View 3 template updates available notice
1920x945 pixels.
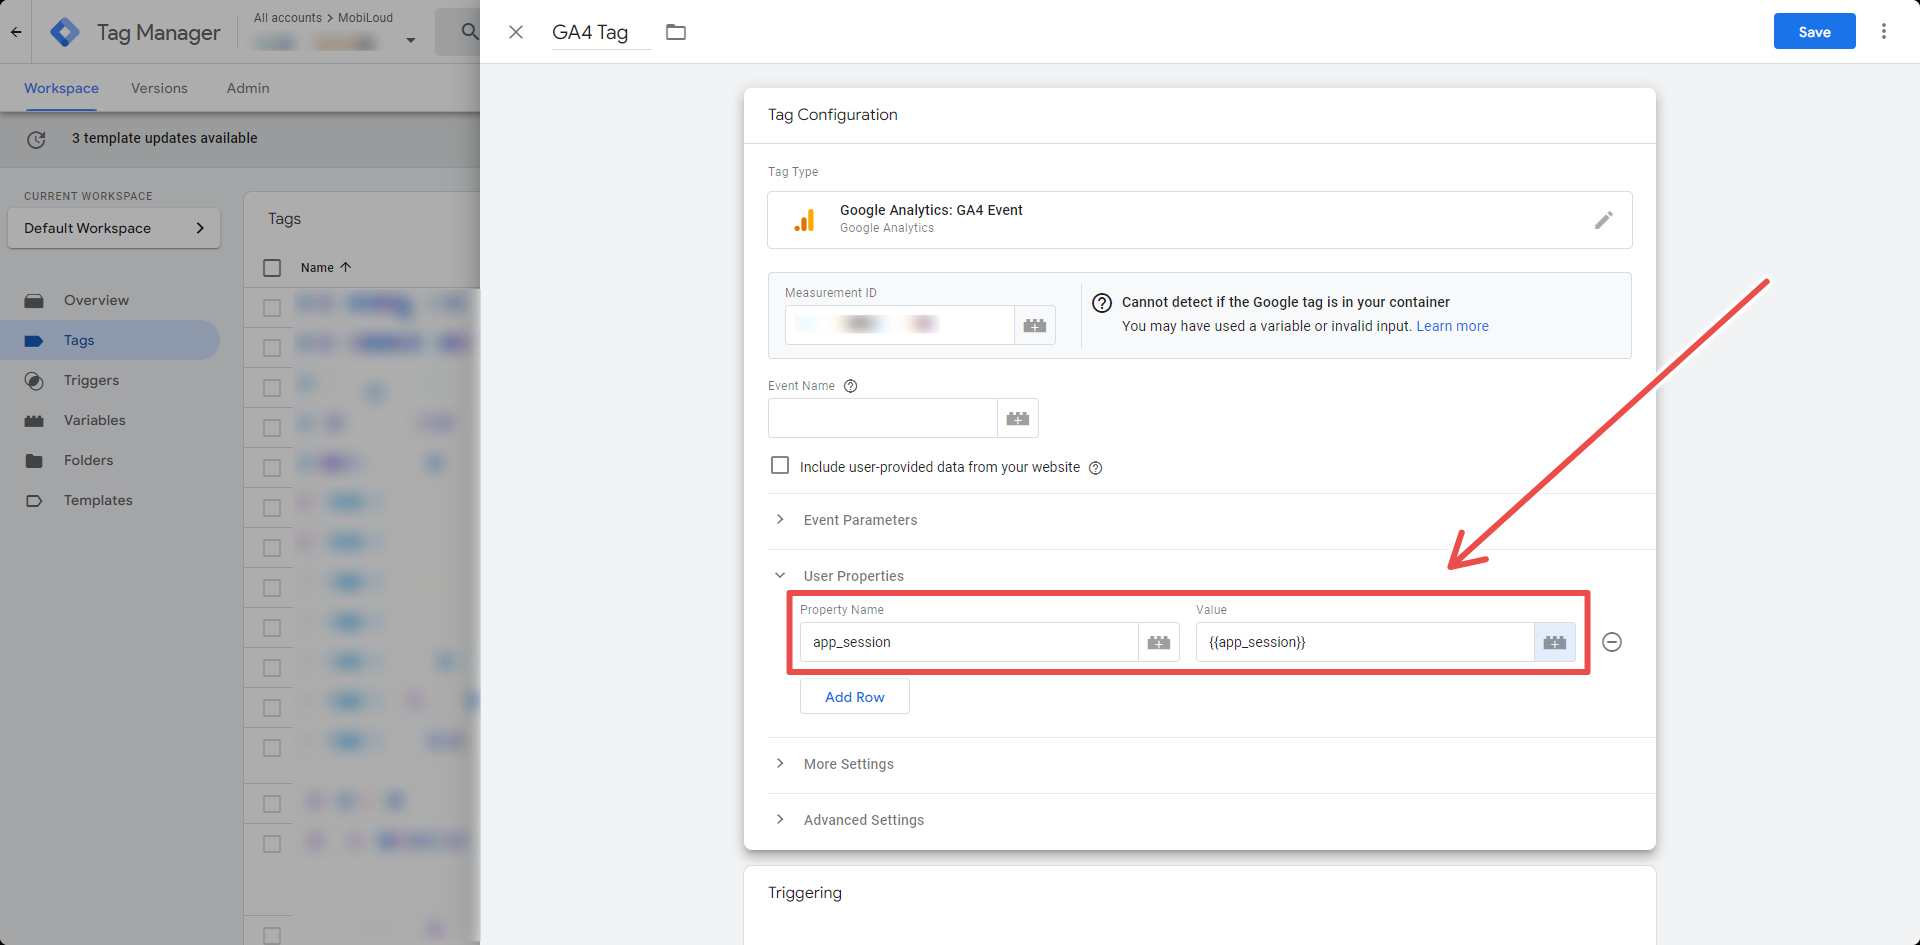165,138
